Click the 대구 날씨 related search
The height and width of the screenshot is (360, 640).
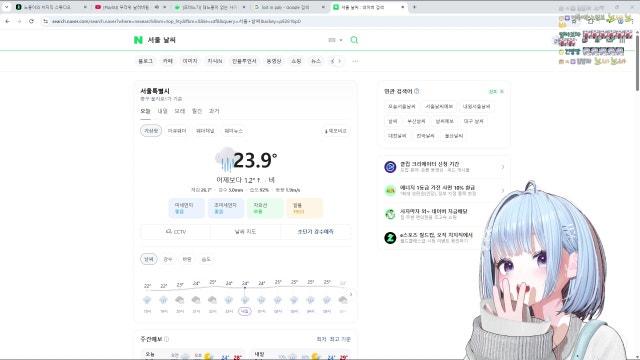pos(473,121)
